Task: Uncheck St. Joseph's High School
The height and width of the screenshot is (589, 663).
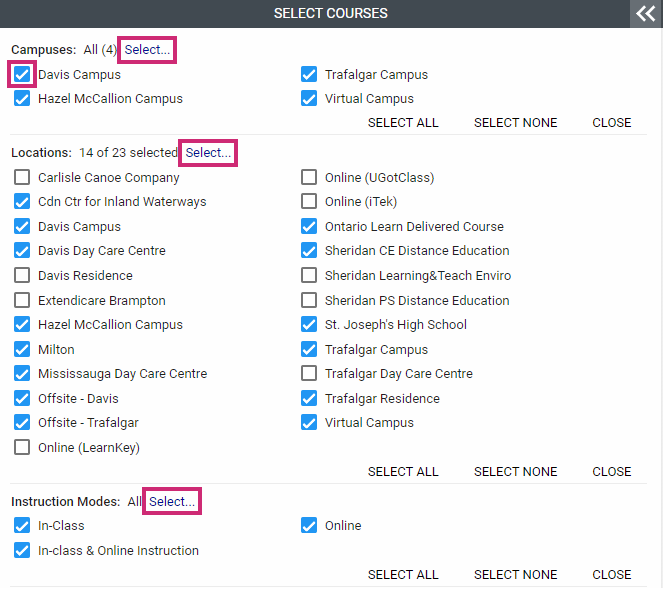Action: [309, 325]
